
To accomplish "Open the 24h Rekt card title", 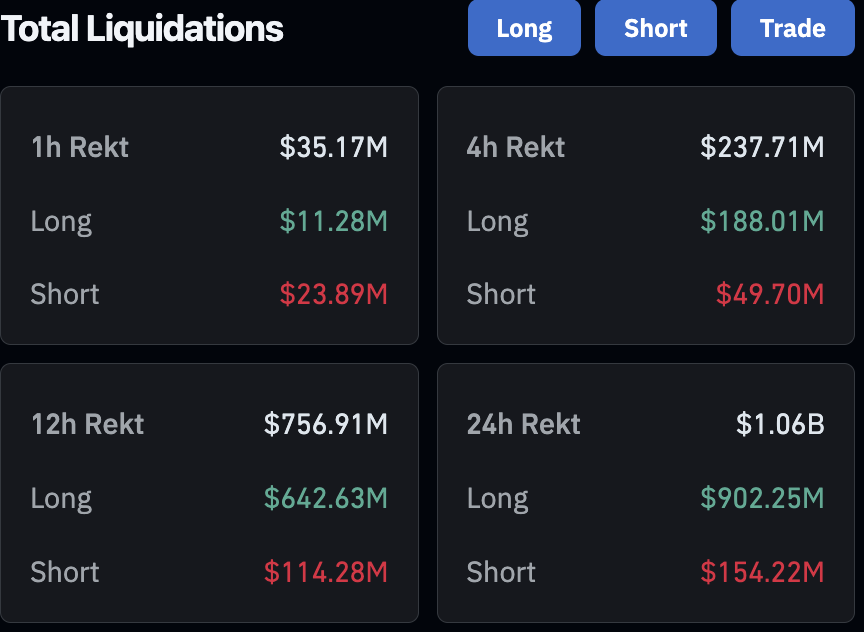I will [x=523, y=424].
